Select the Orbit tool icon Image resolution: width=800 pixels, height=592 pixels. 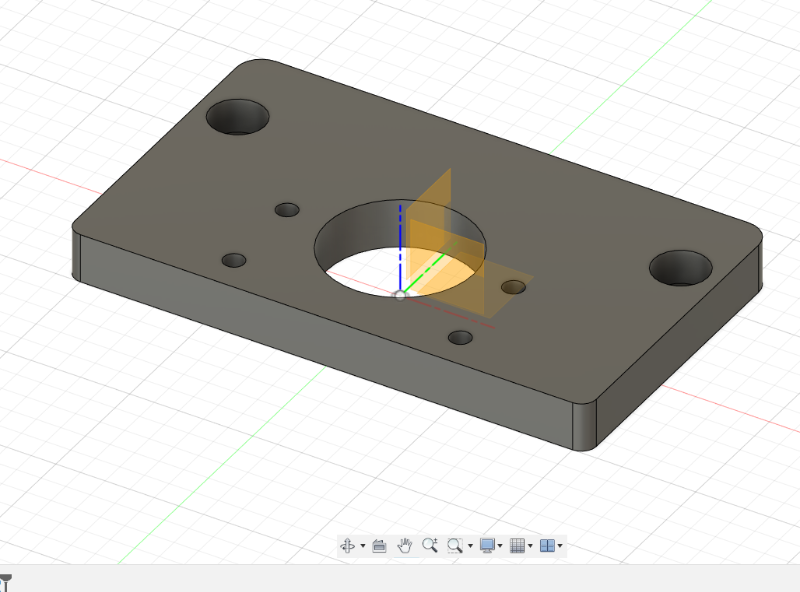click(x=347, y=546)
